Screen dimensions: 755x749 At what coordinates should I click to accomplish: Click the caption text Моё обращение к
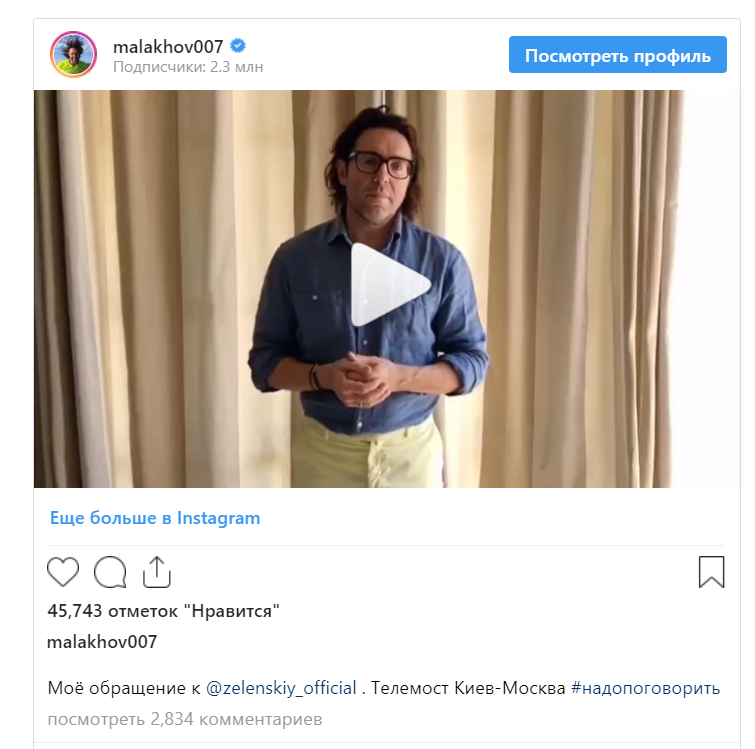click(x=124, y=688)
